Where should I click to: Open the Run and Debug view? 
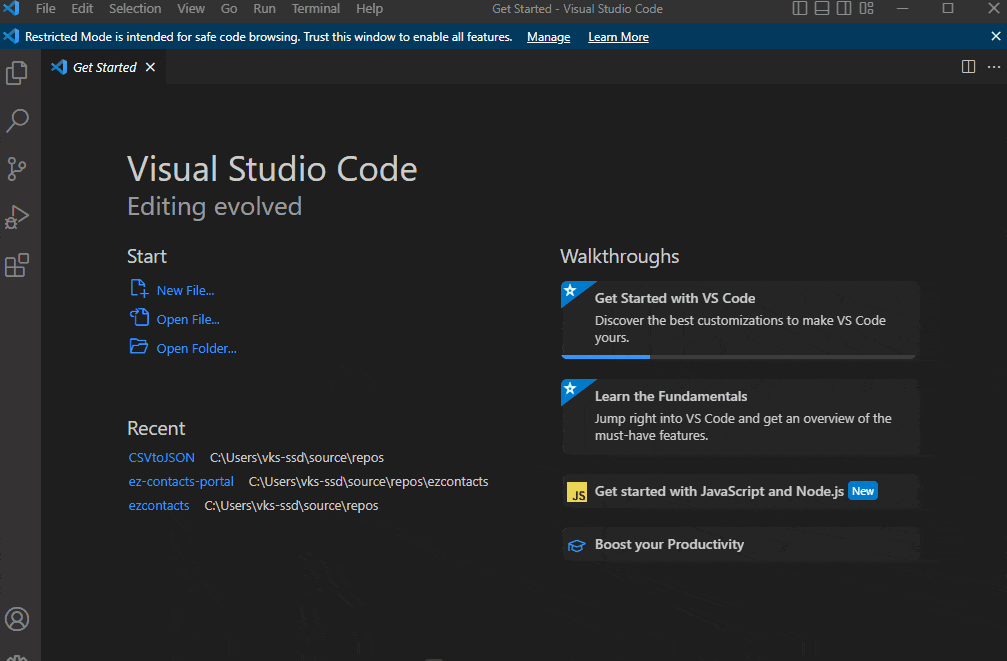click(17, 216)
